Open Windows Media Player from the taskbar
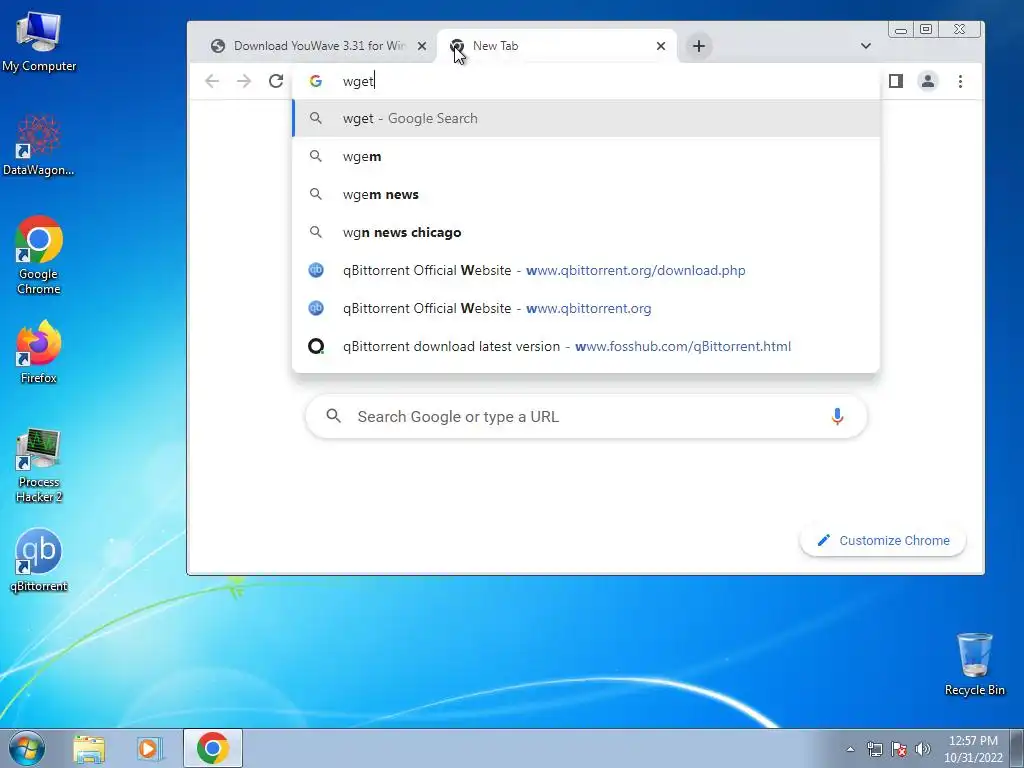Image resolution: width=1024 pixels, height=768 pixels. (149, 748)
